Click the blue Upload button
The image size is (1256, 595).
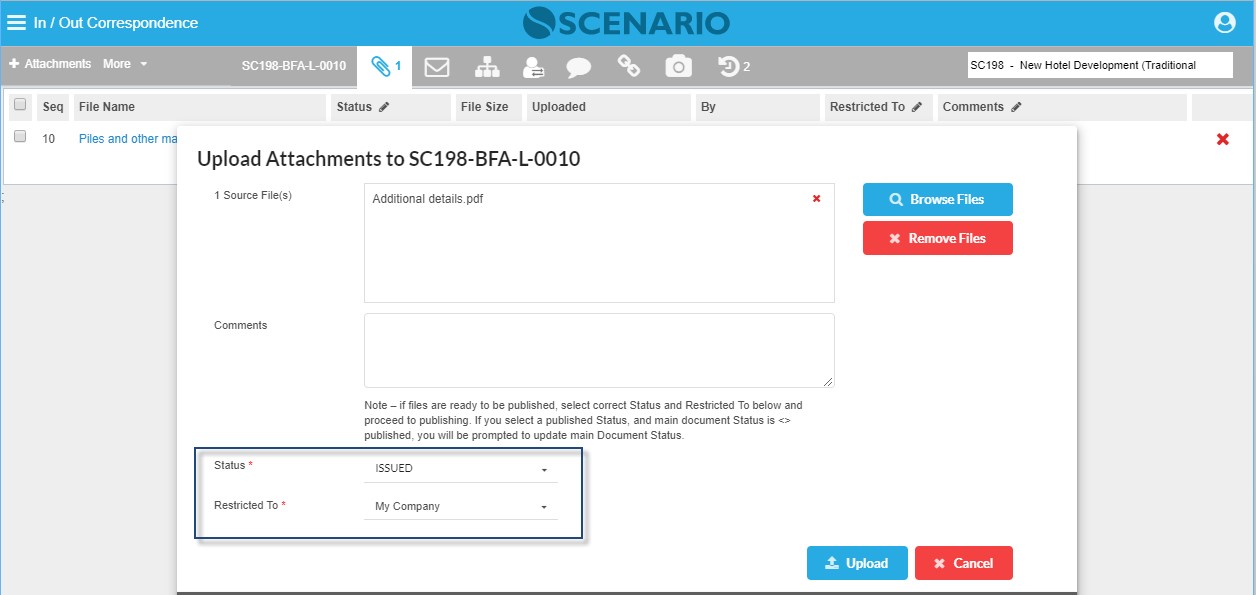857,563
